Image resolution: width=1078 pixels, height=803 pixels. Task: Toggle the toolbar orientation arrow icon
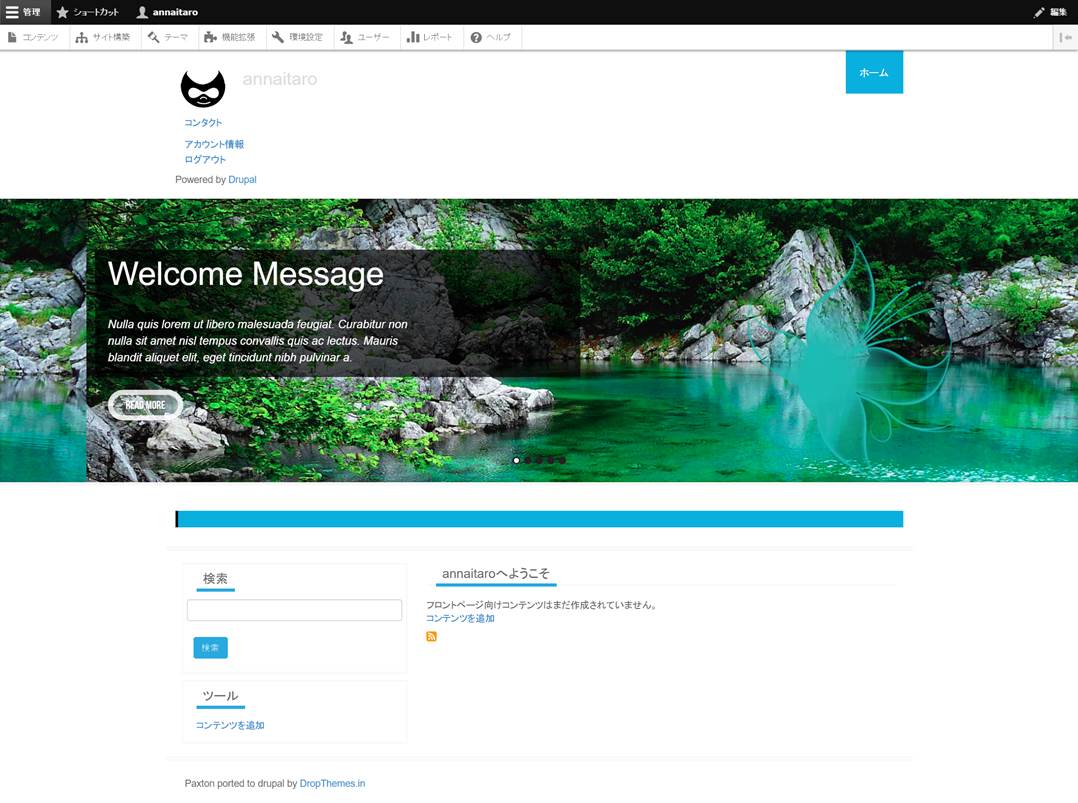pyautogui.click(x=1066, y=37)
